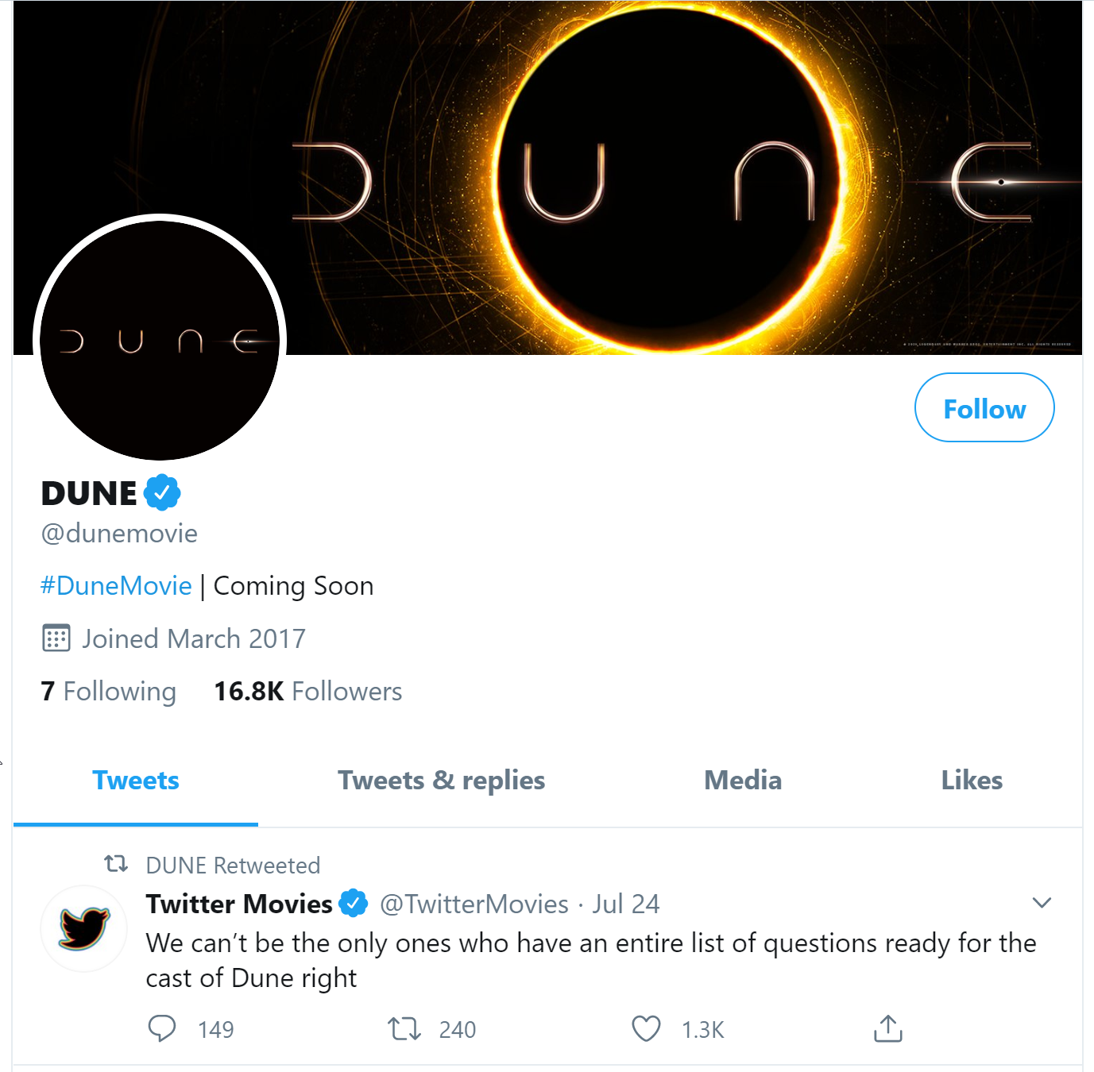The height and width of the screenshot is (1072, 1094).
Task: Click the Jul 24 timestamp
Action: (626, 903)
